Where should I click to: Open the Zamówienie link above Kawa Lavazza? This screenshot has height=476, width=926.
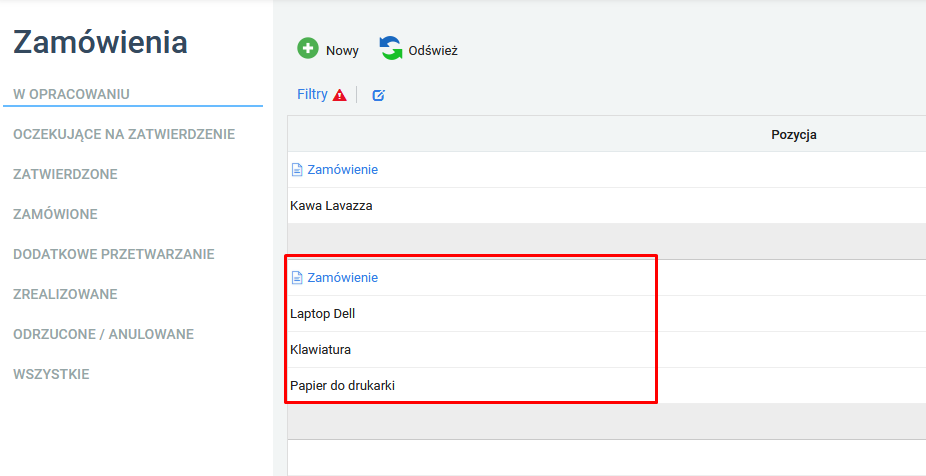tap(343, 170)
